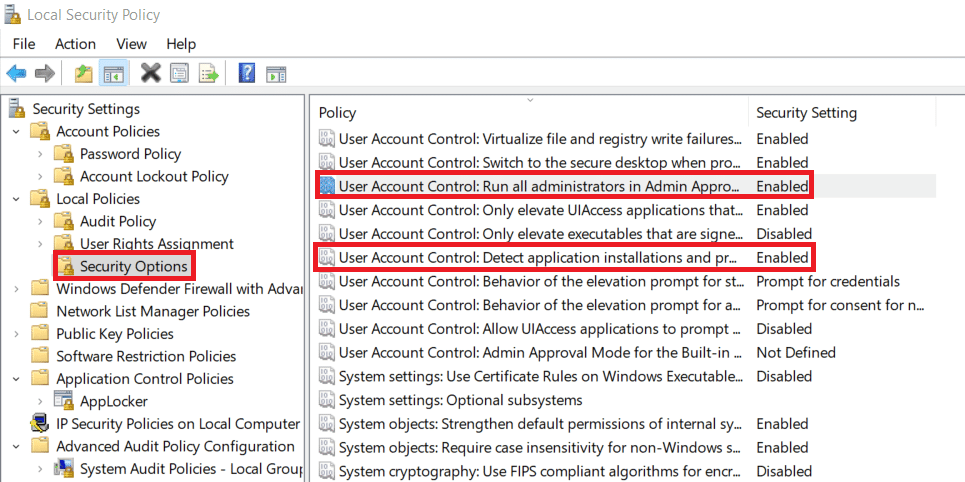Open Help via blue question-mark icon
The height and width of the screenshot is (482, 965).
[x=247, y=73]
